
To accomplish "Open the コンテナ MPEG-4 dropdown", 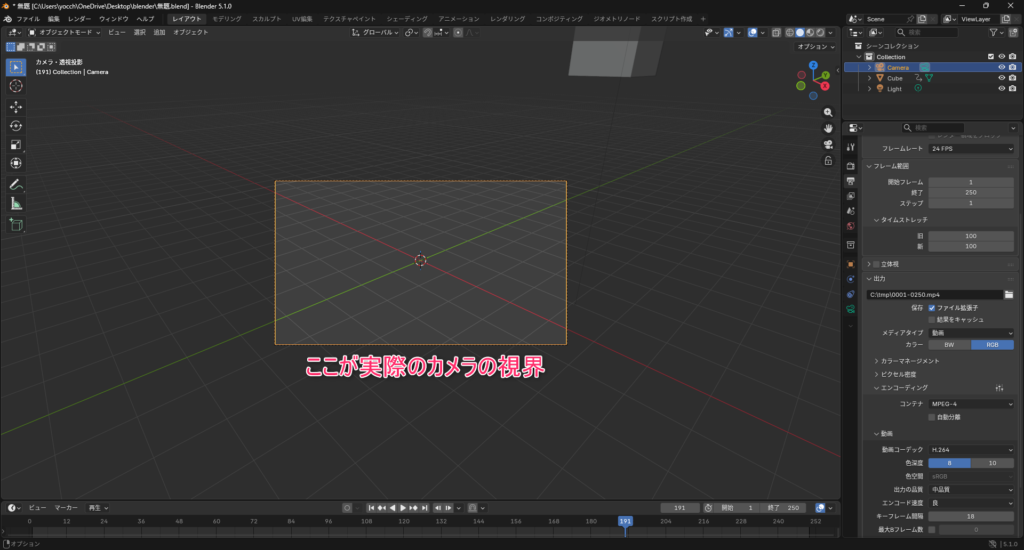I will pyautogui.click(x=970, y=403).
